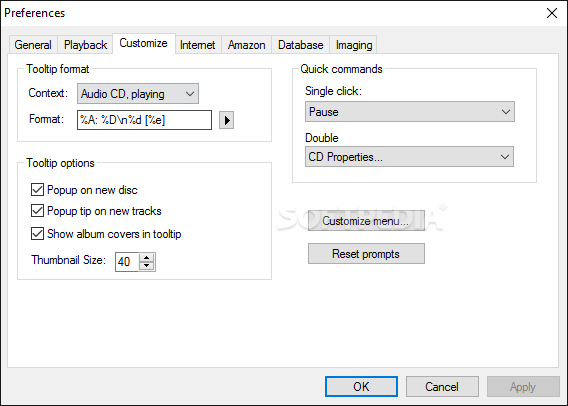This screenshot has width=568, height=406.
Task: Open the Context dropdown
Action: pyautogui.click(x=138, y=94)
